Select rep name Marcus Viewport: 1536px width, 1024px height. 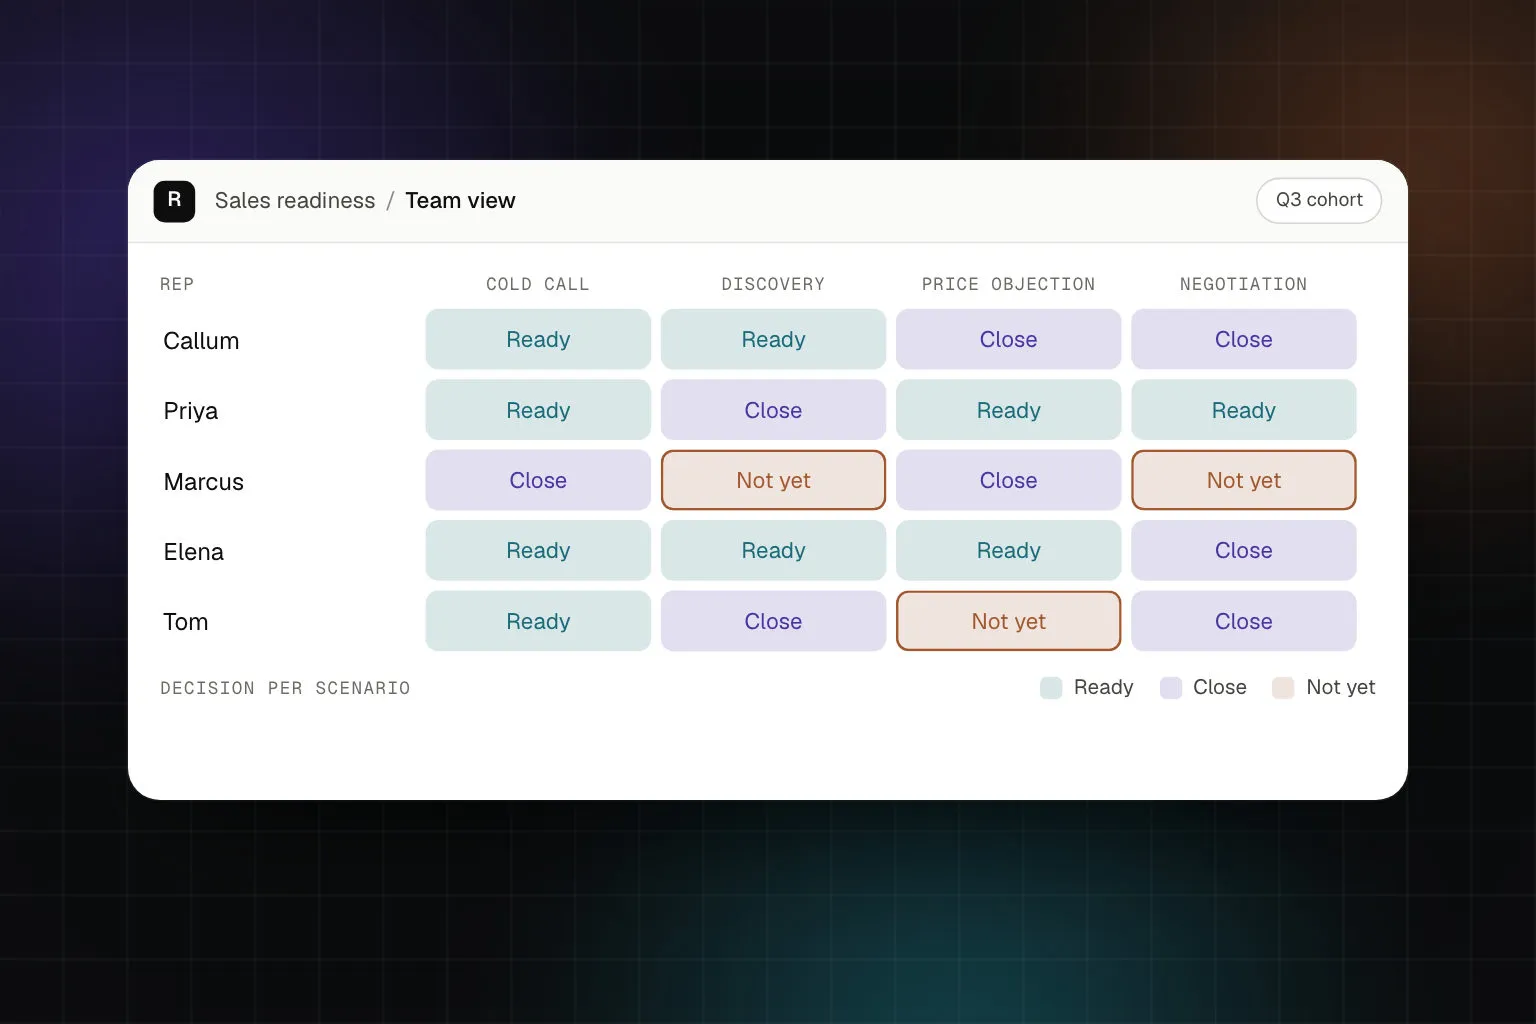tap(204, 482)
